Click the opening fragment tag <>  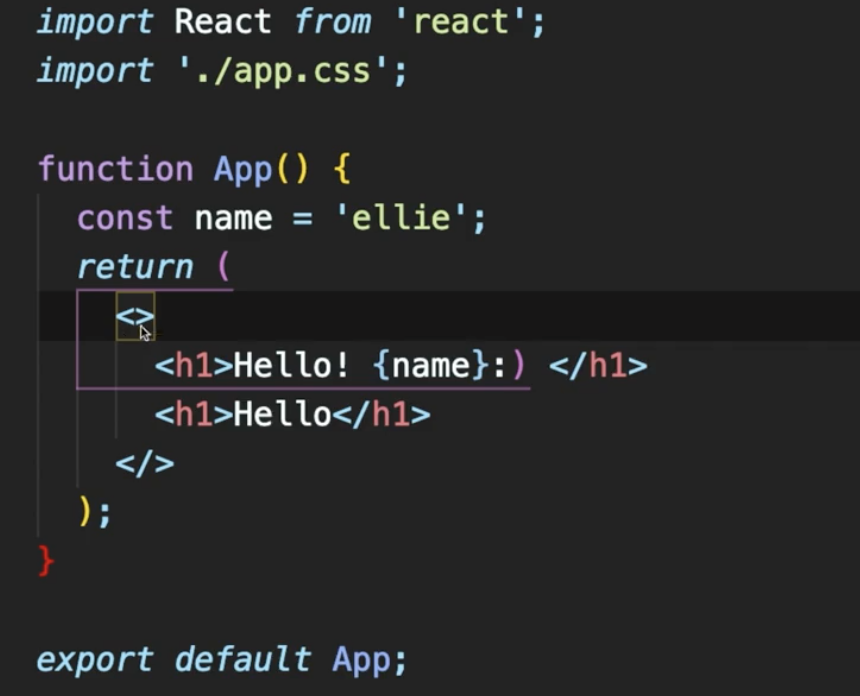[135, 316]
